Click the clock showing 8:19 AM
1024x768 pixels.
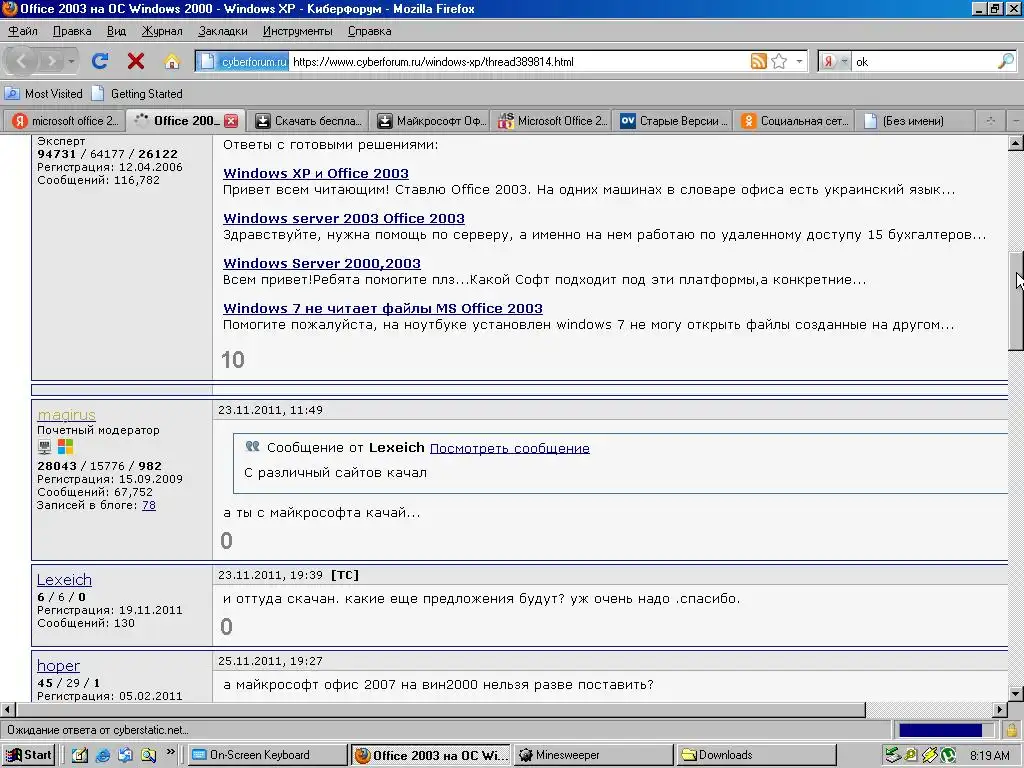(x=989, y=756)
